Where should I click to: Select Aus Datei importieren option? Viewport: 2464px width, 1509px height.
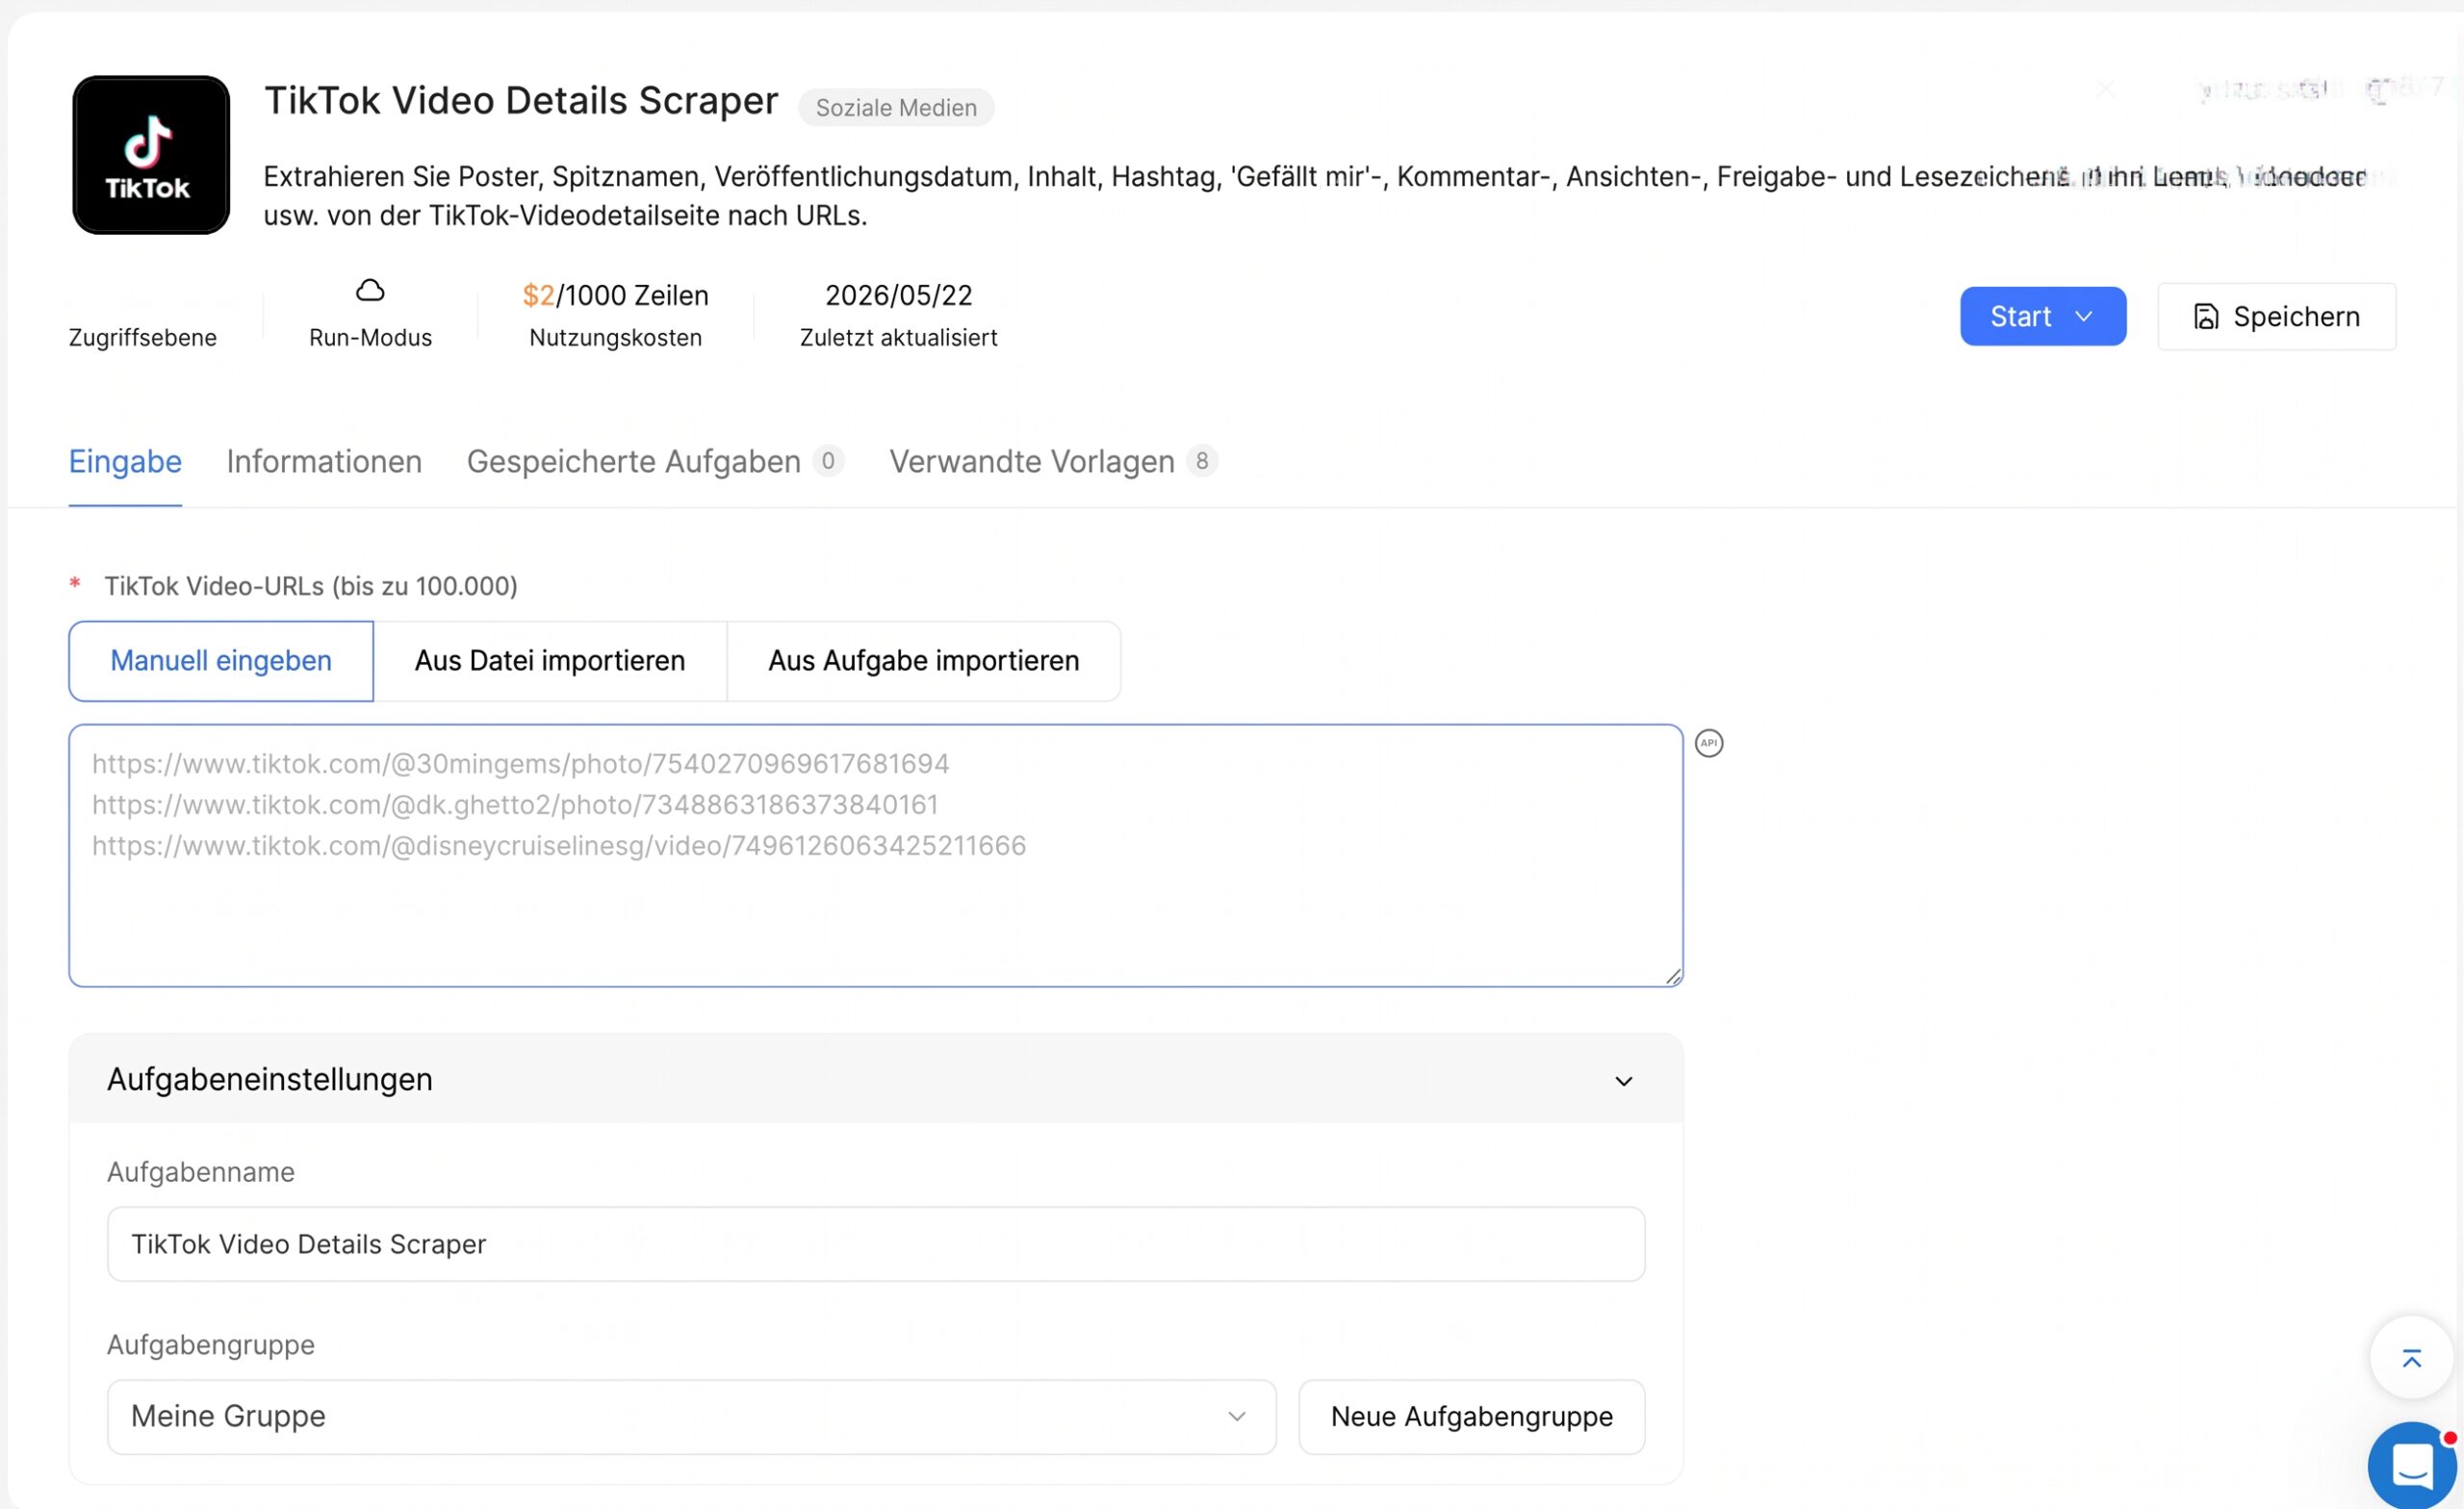(x=550, y=661)
